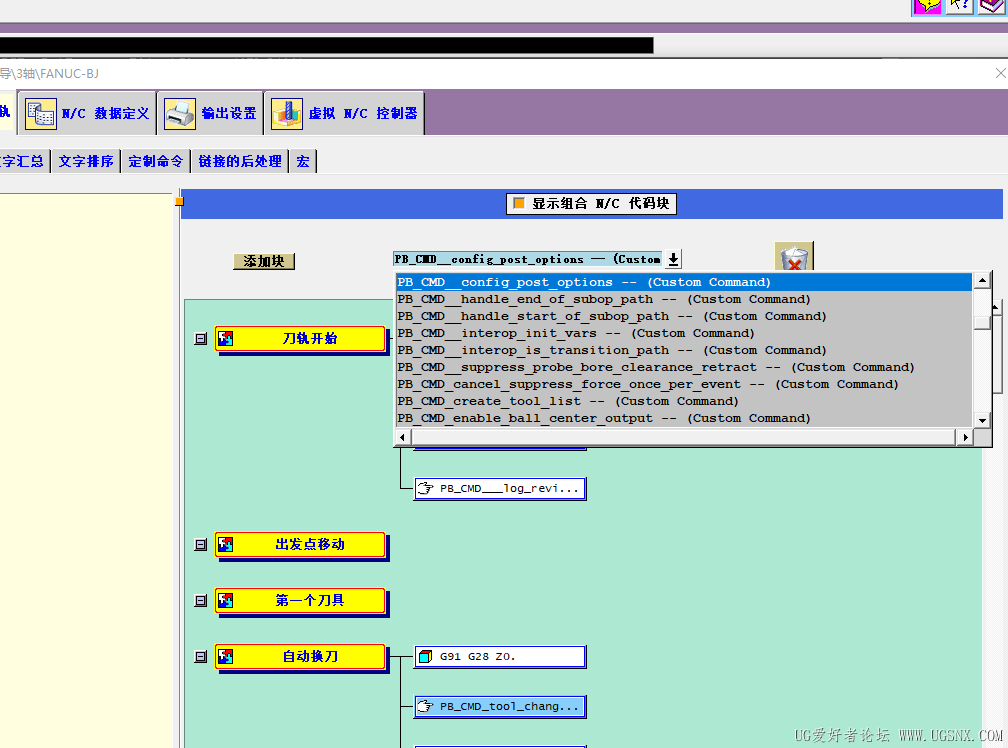Open the 虚拟 N/C 控制器 tab

click(x=345, y=113)
